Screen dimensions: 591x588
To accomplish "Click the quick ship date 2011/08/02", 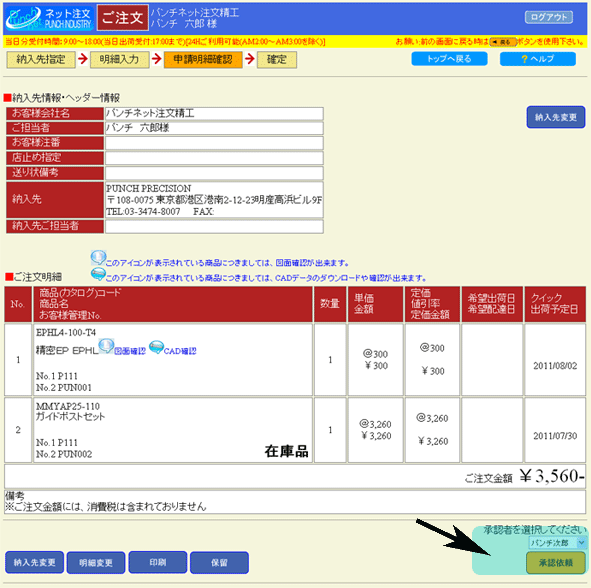I will tap(555, 366).
